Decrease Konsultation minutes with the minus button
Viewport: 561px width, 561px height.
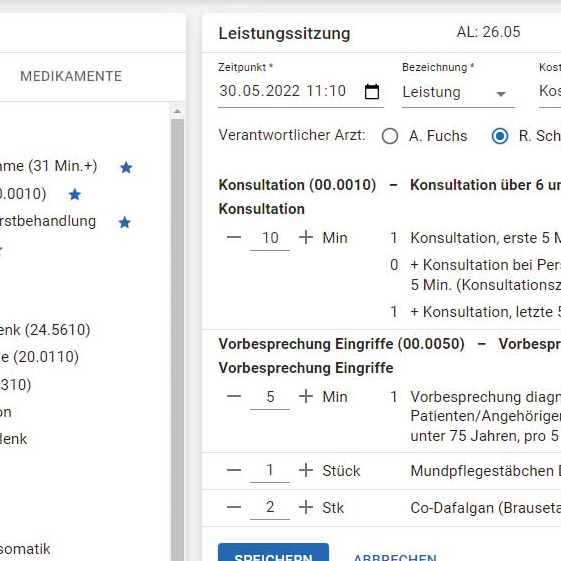pyautogui.click(x=234, y=237)
